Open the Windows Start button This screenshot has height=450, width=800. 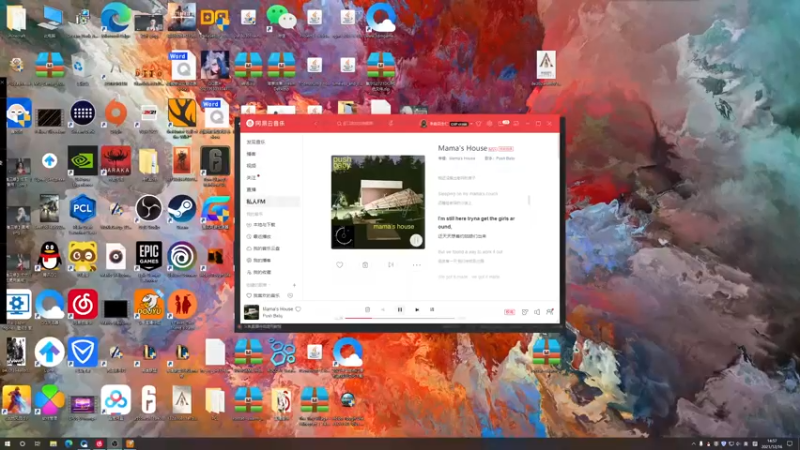[7, 444]
